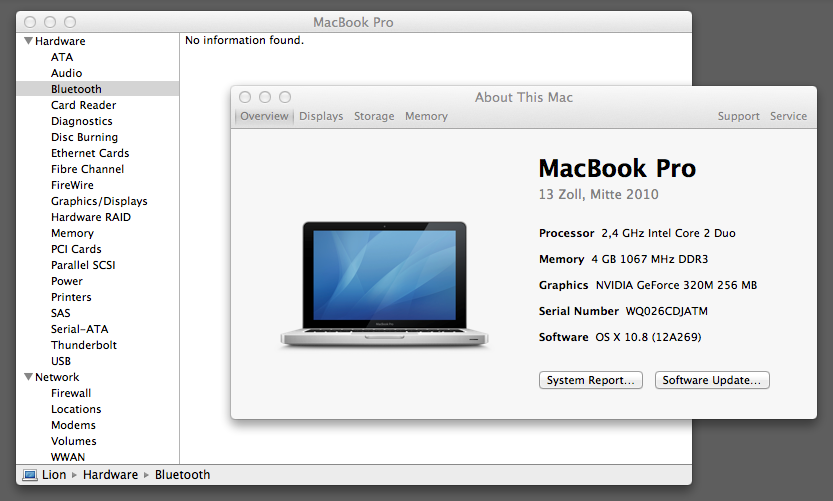
Task: Select Ethernet Cards in the sidebar
Action: coord(90,153)
